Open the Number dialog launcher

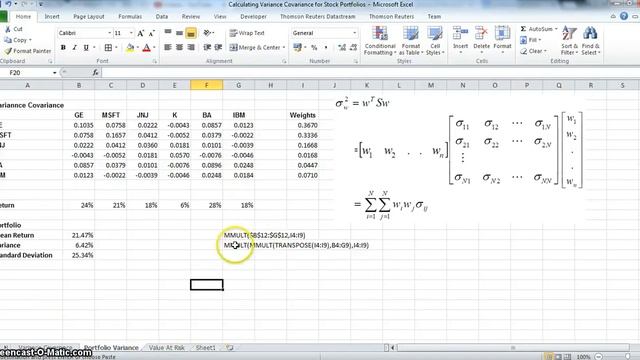(356, 61)
